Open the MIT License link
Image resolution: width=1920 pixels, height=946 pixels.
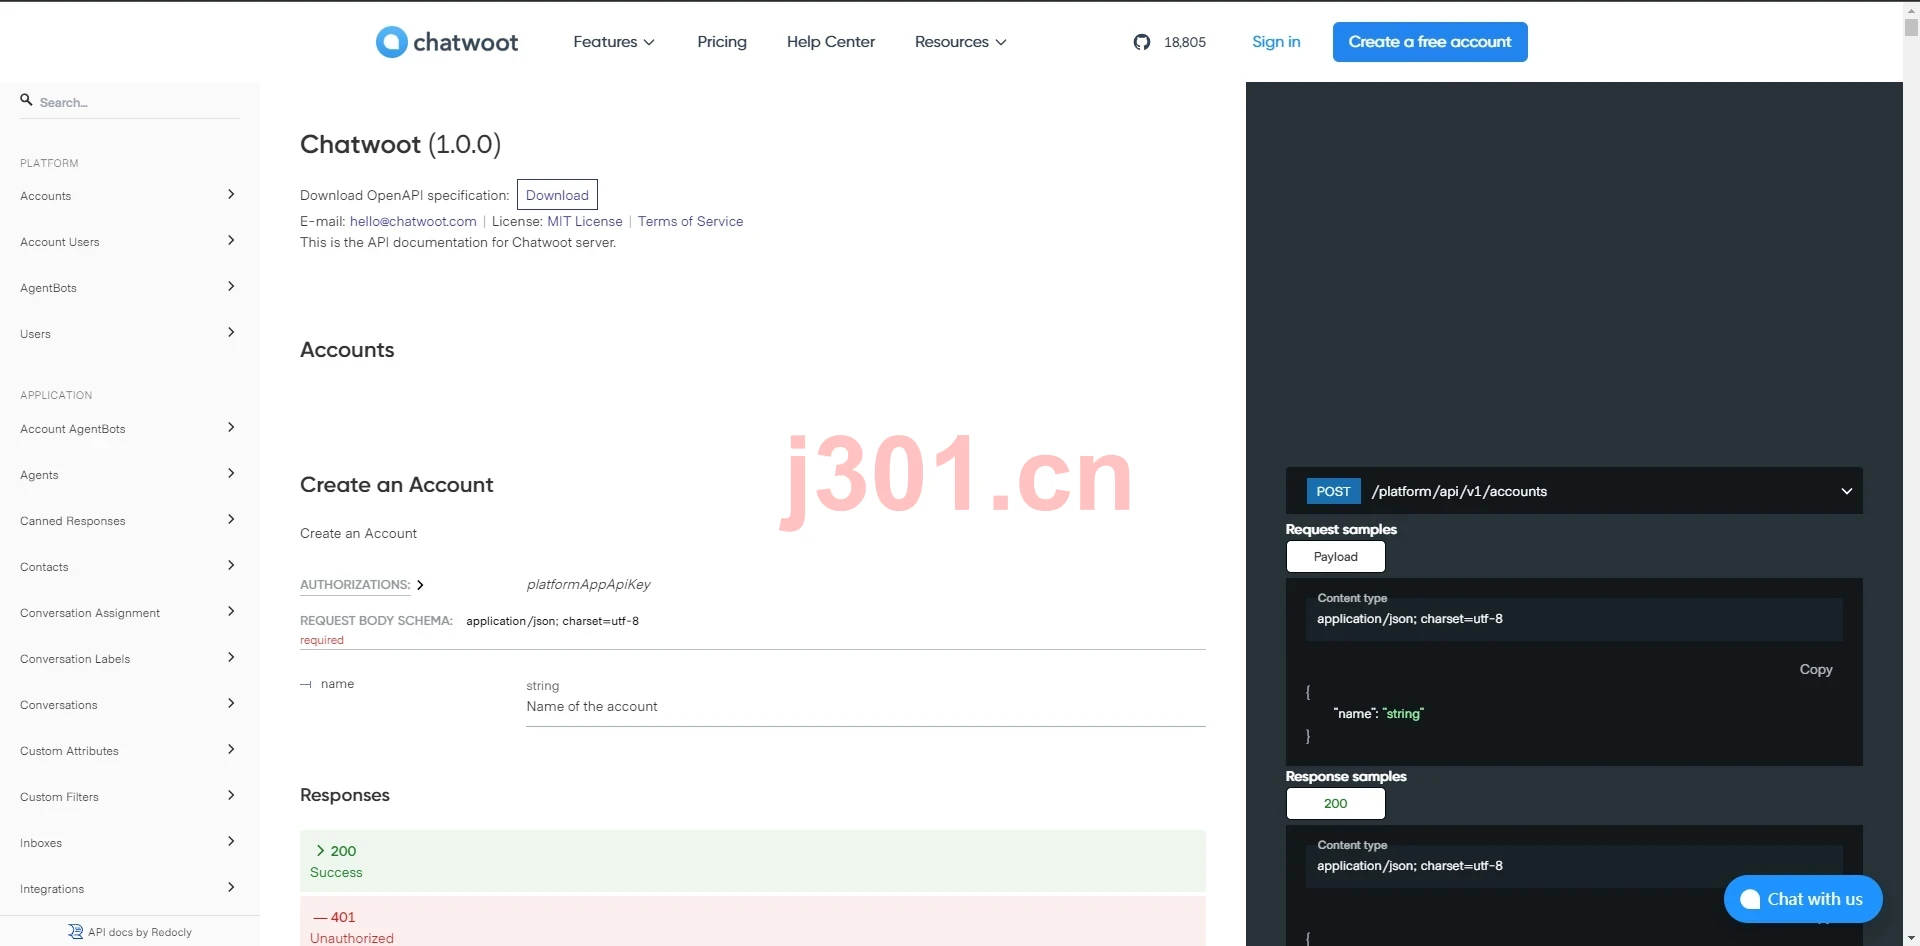[585, 222]
